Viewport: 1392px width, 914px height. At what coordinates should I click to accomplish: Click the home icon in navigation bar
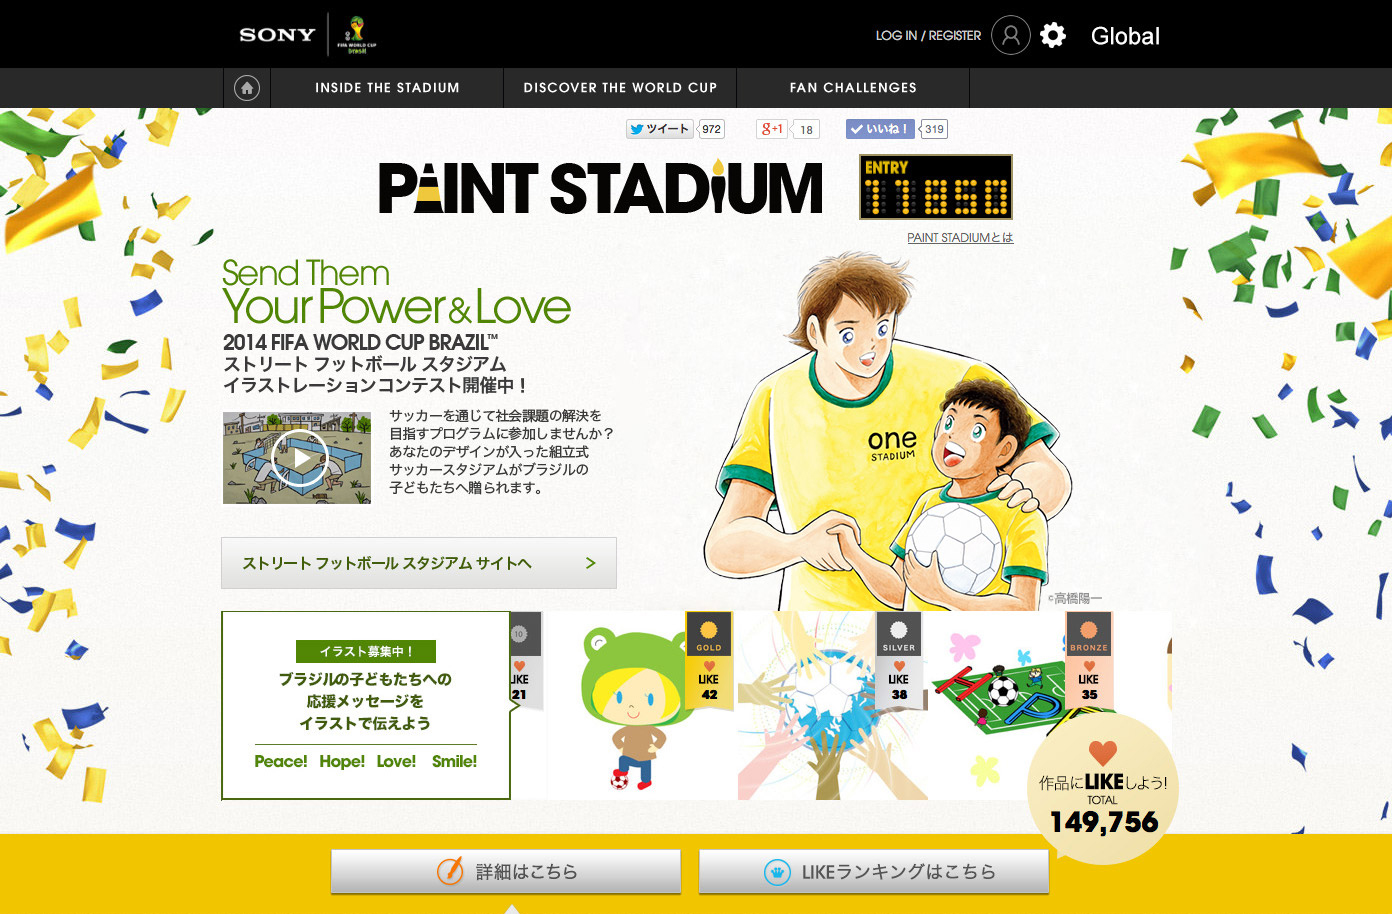point(247,88)
